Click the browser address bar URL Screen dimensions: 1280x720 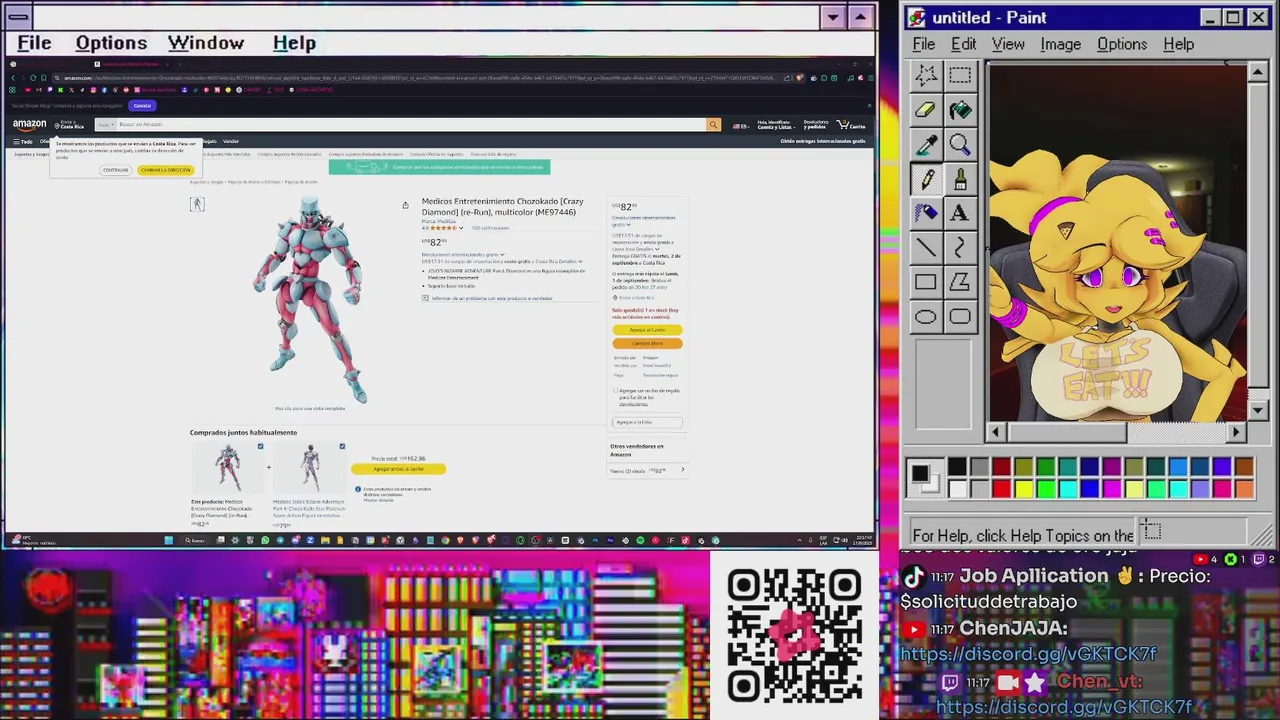point(420,77)
